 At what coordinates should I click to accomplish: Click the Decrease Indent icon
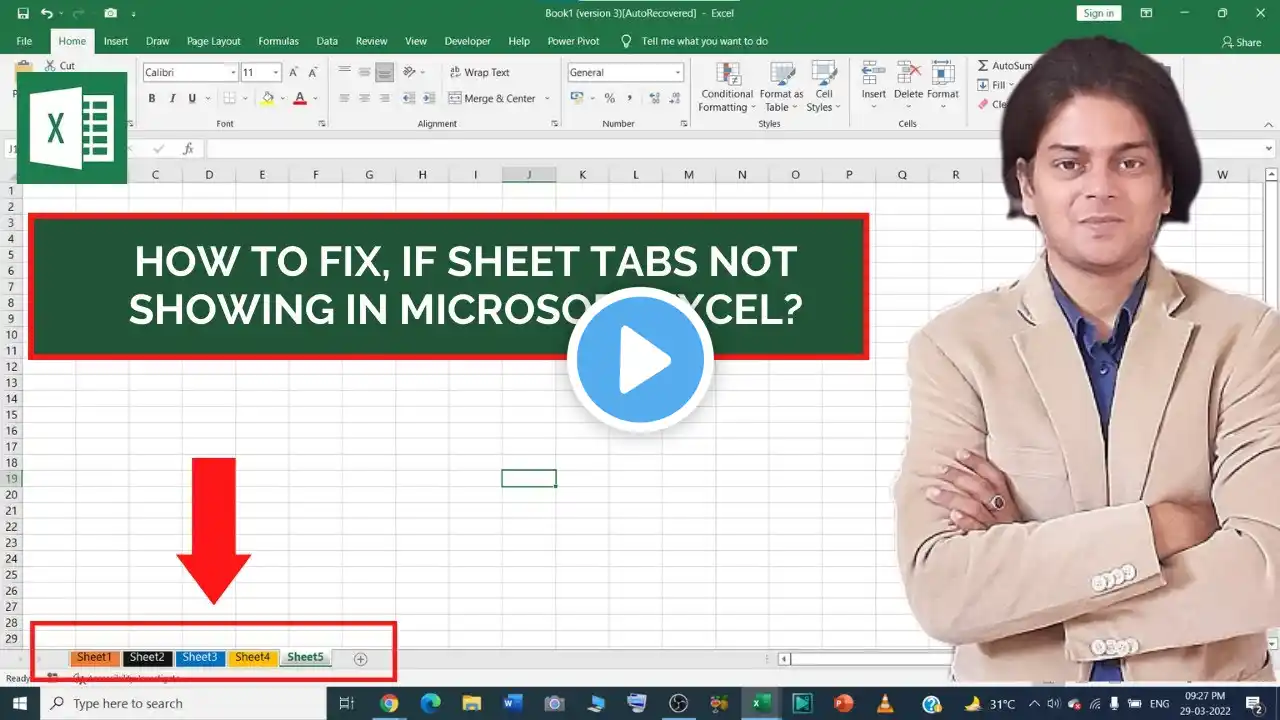[408, 98]
